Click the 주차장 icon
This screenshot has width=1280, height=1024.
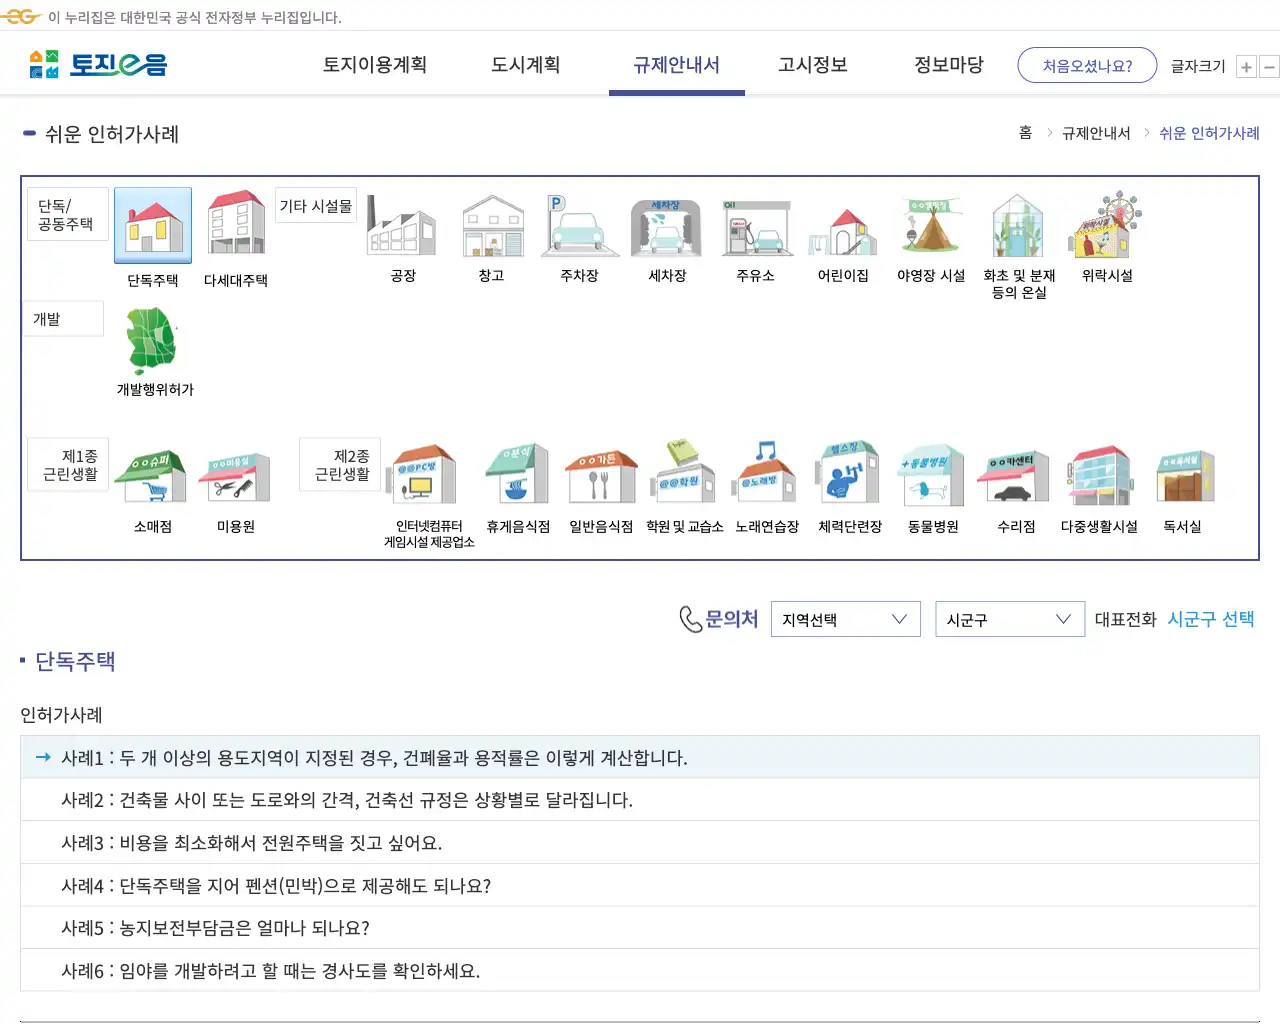pos(578,230)
